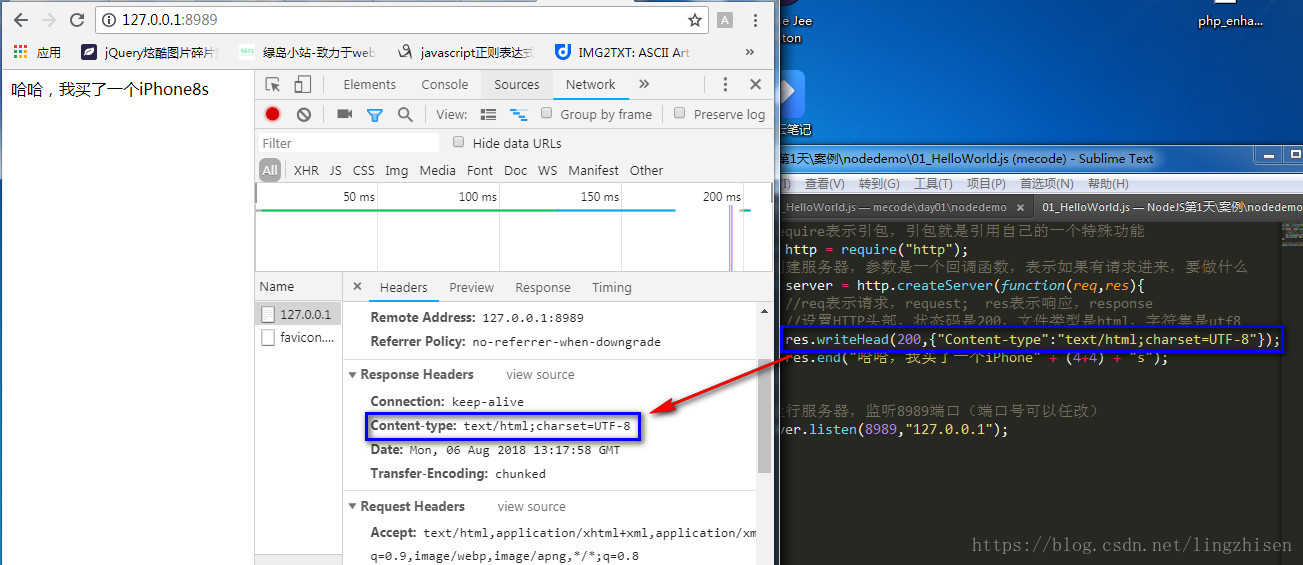Screen dimensions: 1303x565
Task: Open the Timing details tab
Action: [x=611, y=287]
